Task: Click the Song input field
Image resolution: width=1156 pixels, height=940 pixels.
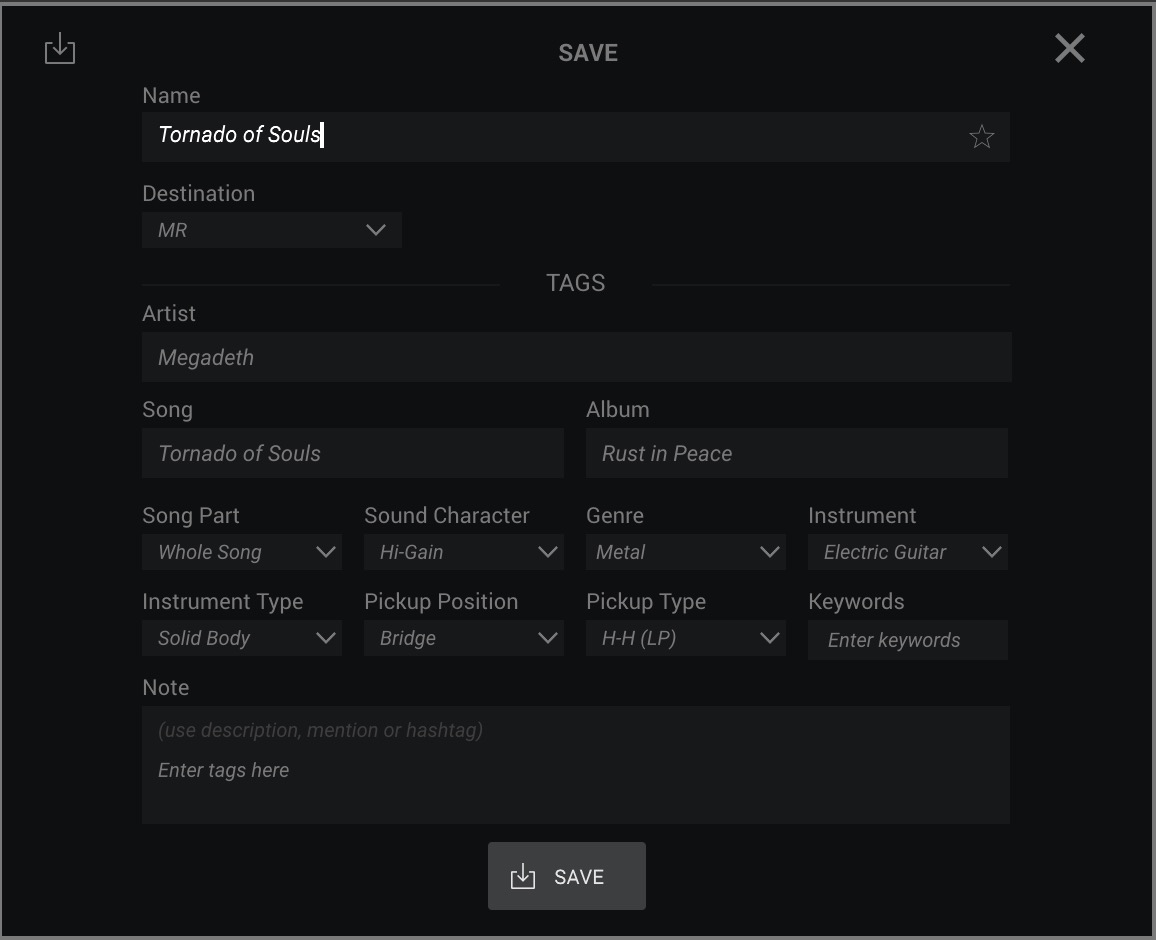Action: point(353,453)
